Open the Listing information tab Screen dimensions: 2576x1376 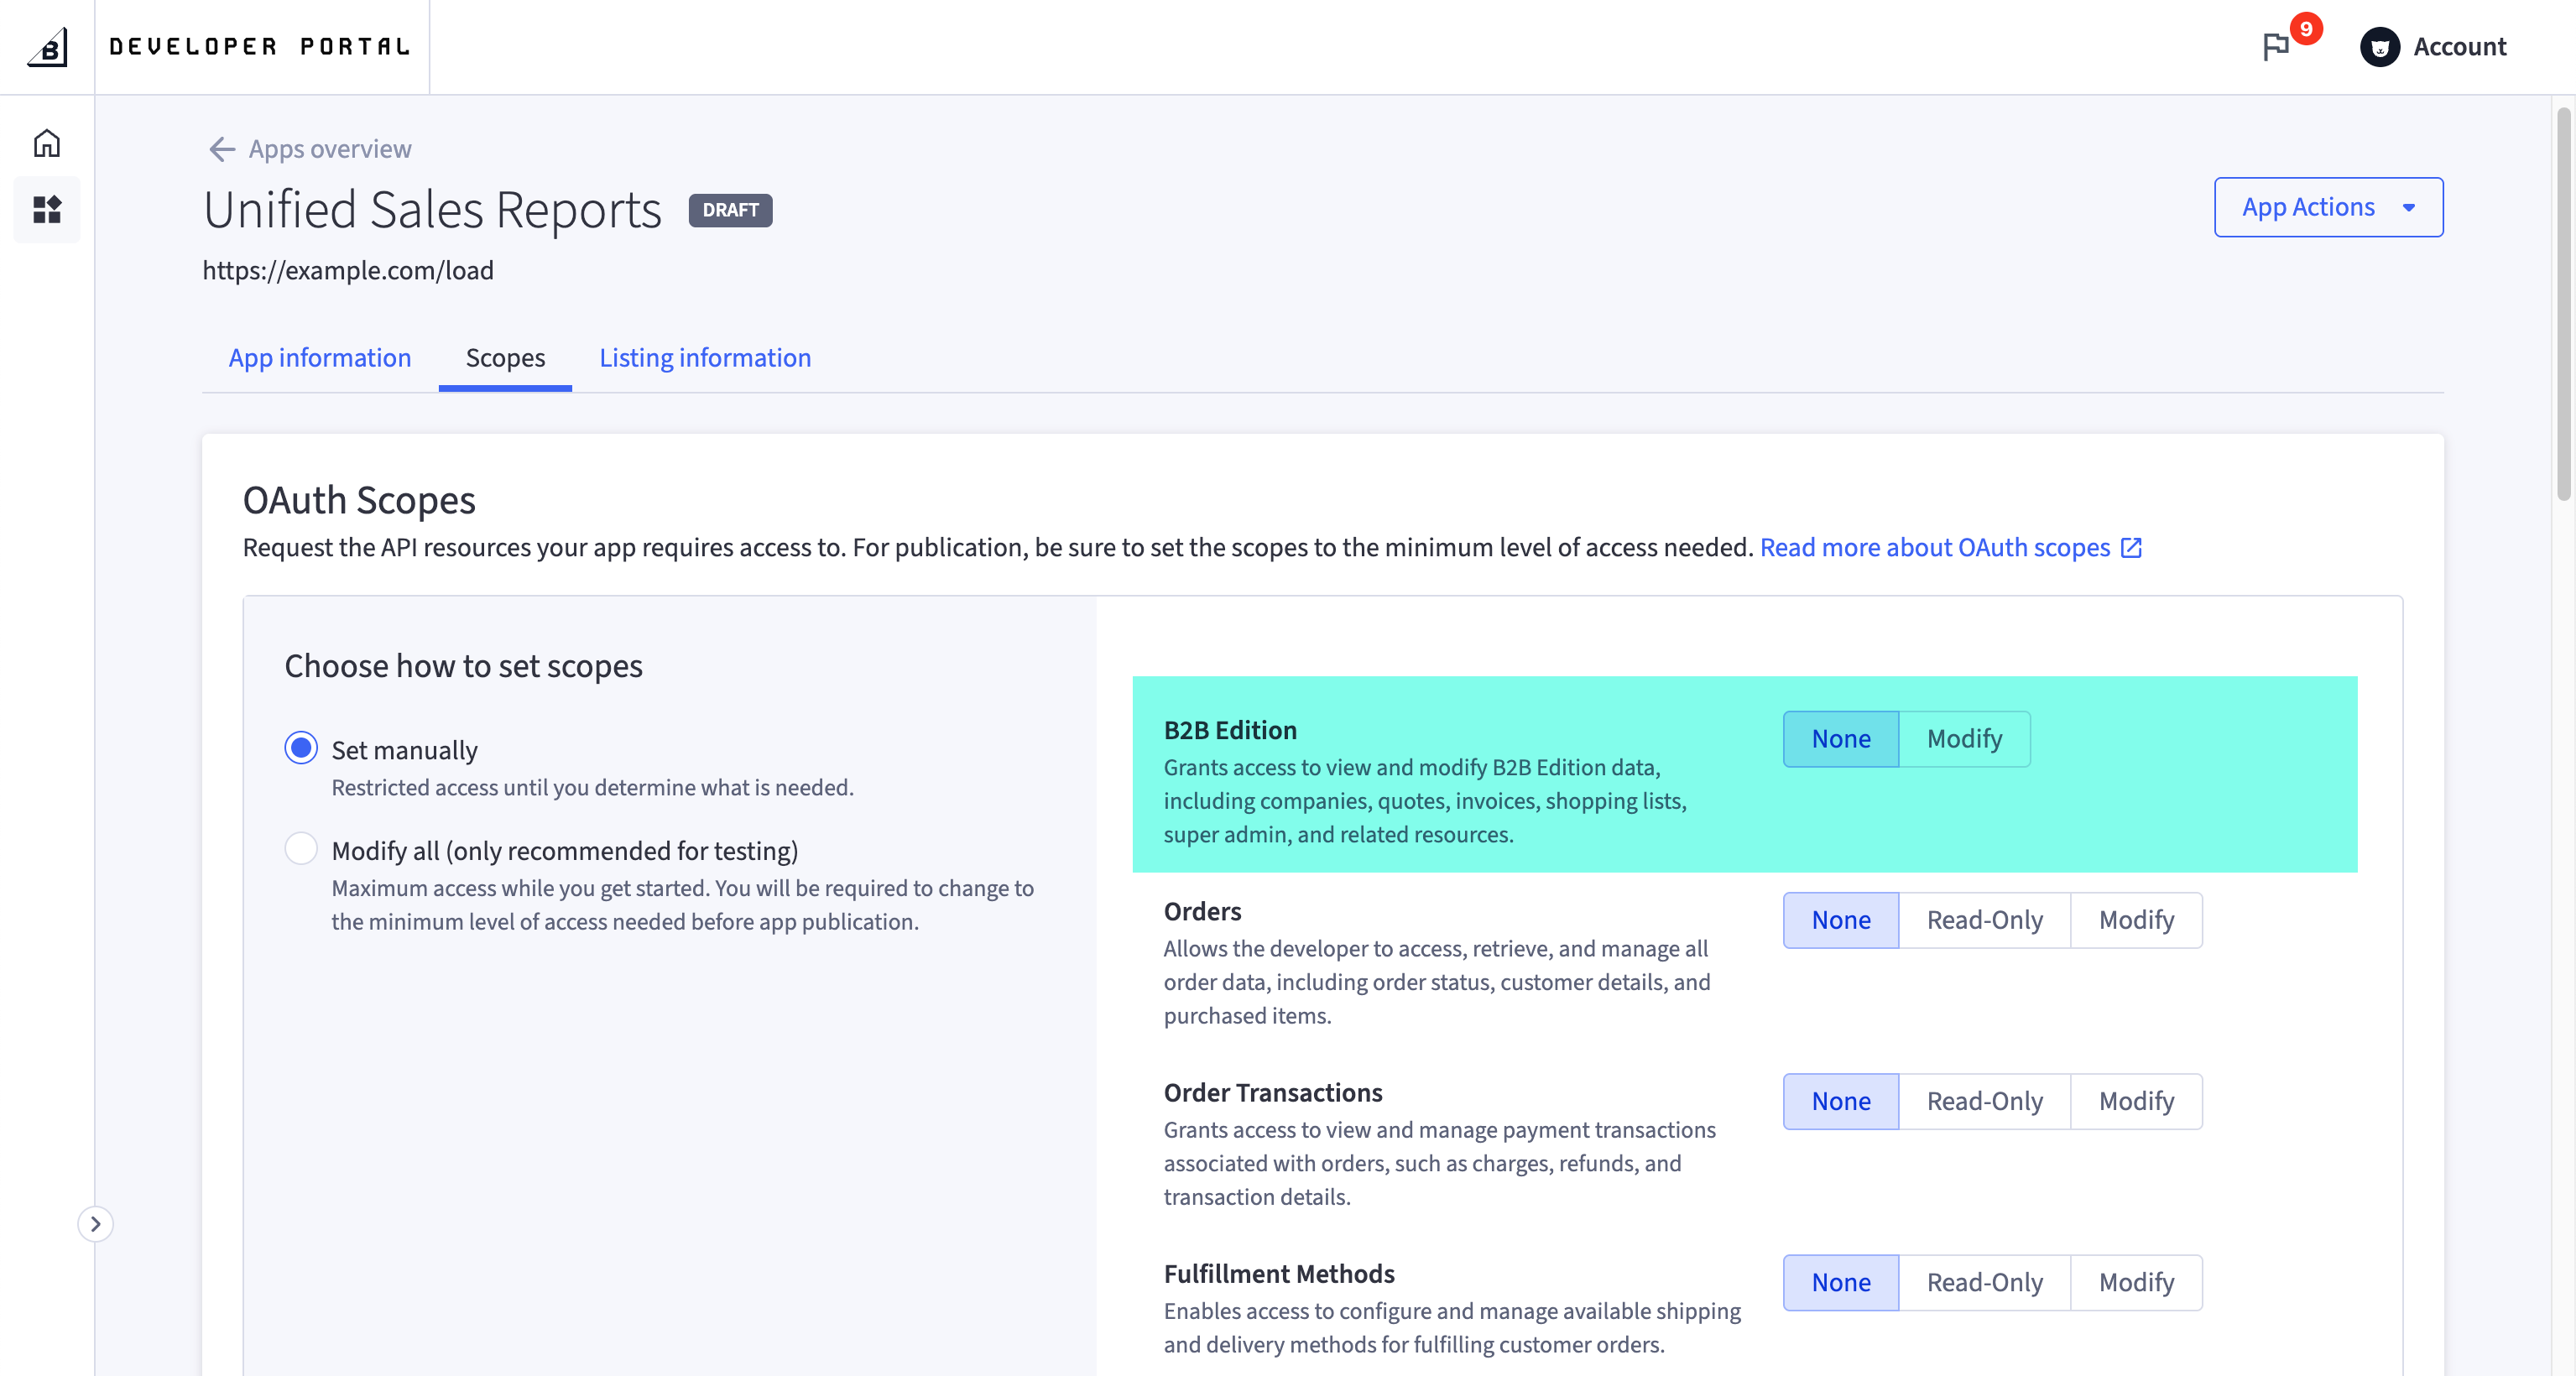[705, 358]
